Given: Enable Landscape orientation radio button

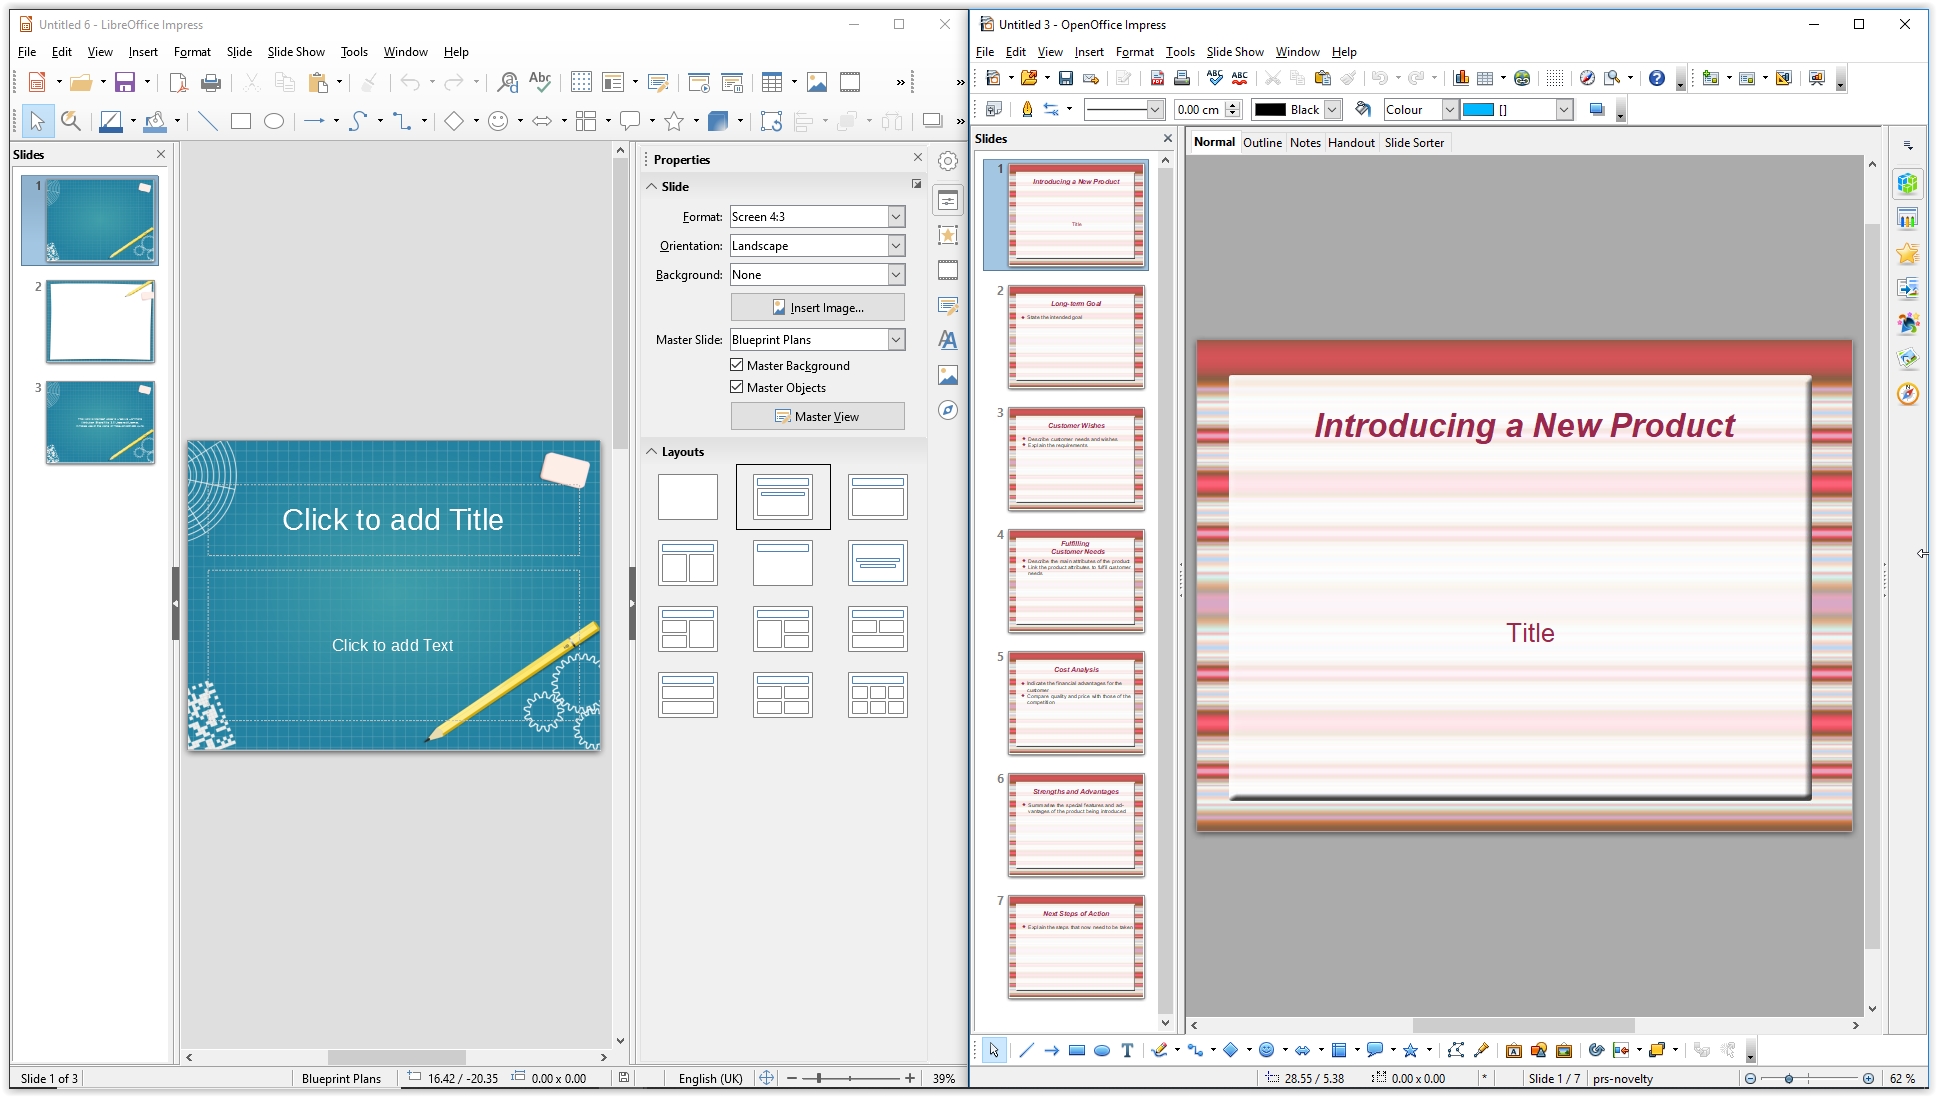Looking at the screenshot, I should point(814,245).
